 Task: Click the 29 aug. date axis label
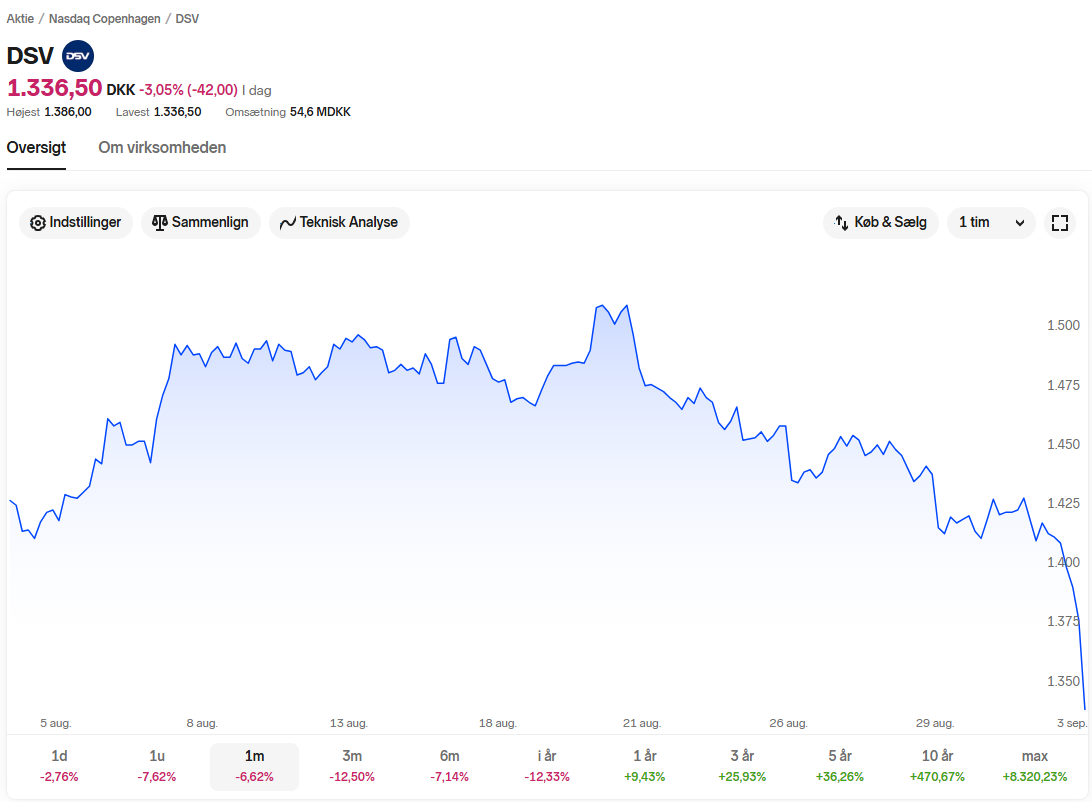935,723
